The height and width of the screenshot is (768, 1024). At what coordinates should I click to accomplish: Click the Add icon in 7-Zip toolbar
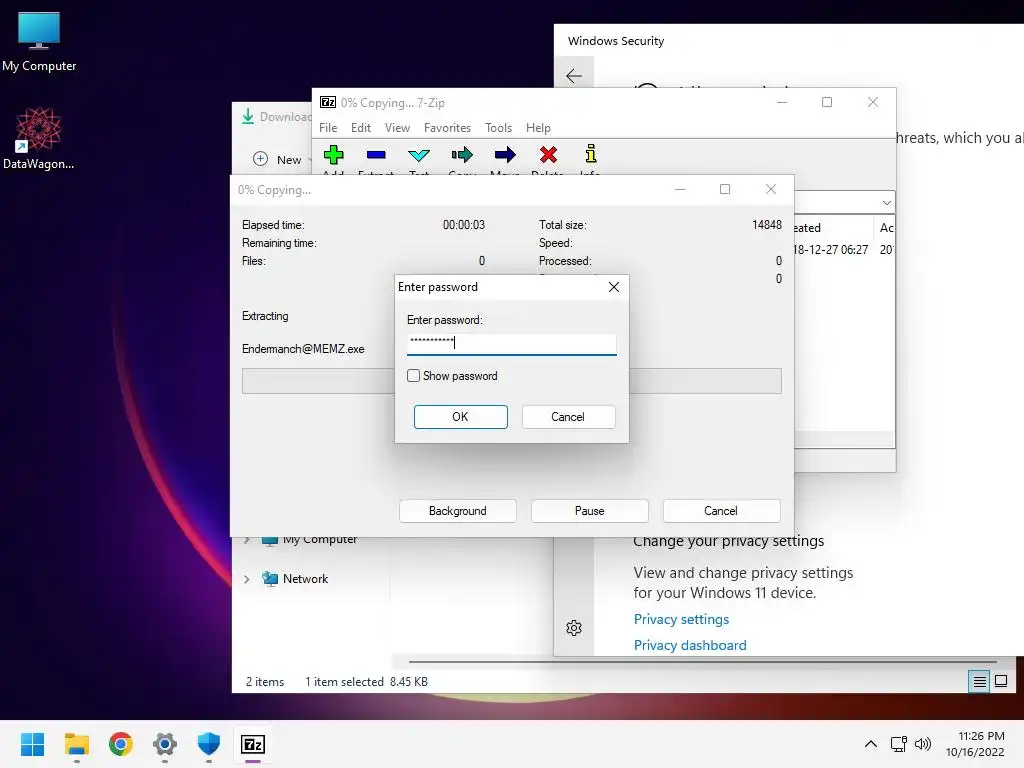(334, 155)
